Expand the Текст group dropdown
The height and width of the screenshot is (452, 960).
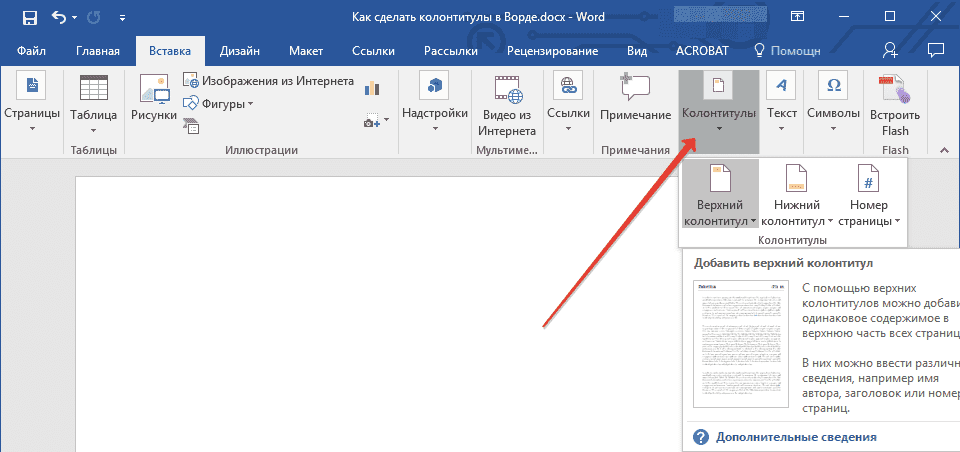782,103
